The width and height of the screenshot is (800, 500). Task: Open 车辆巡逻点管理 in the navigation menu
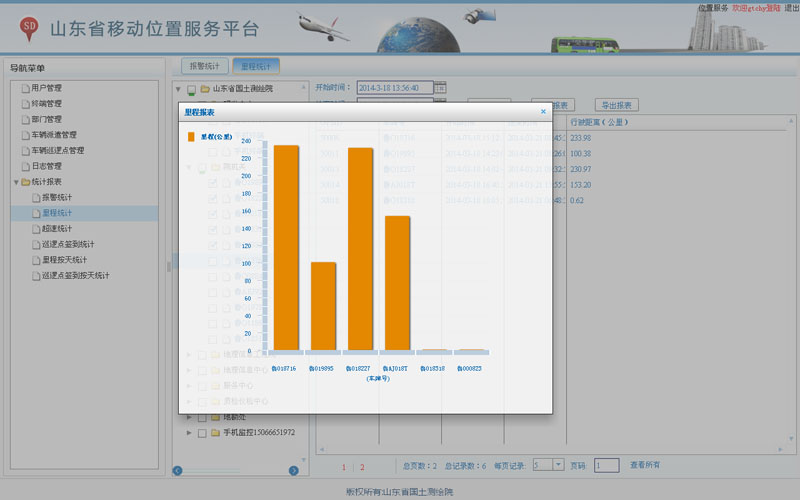pyautogui.click(x=58, y=151)
